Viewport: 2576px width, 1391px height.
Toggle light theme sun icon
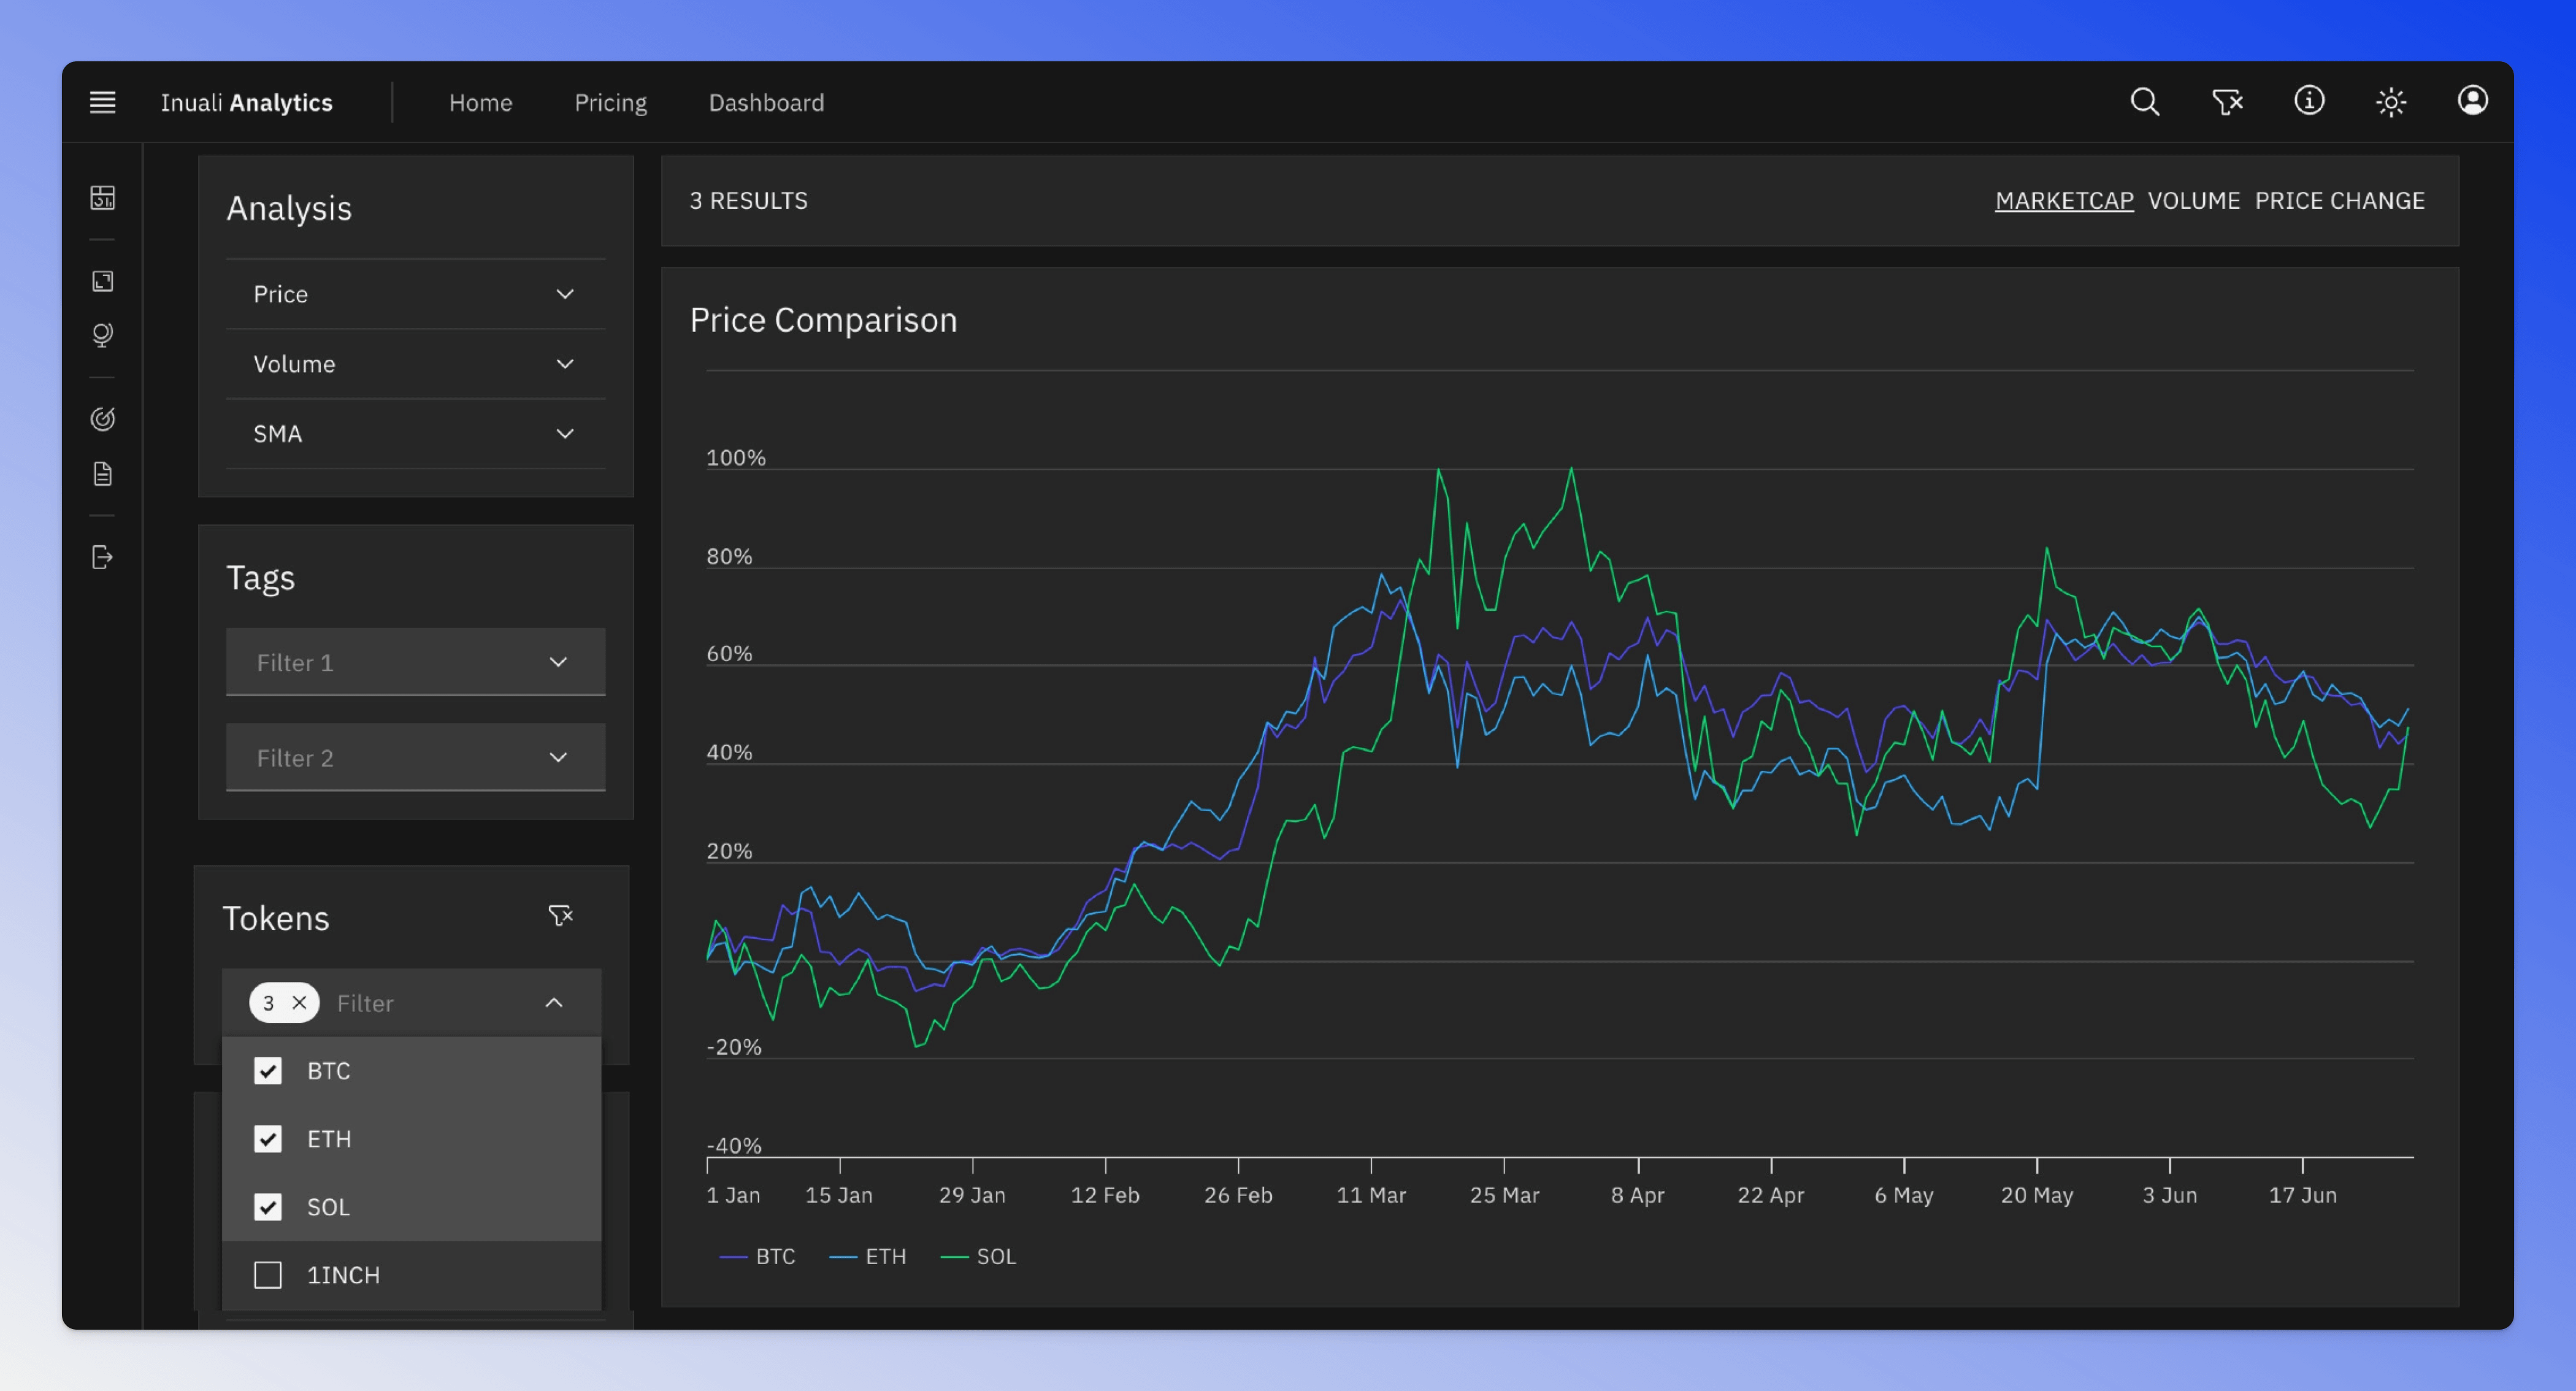(2391, 102)
